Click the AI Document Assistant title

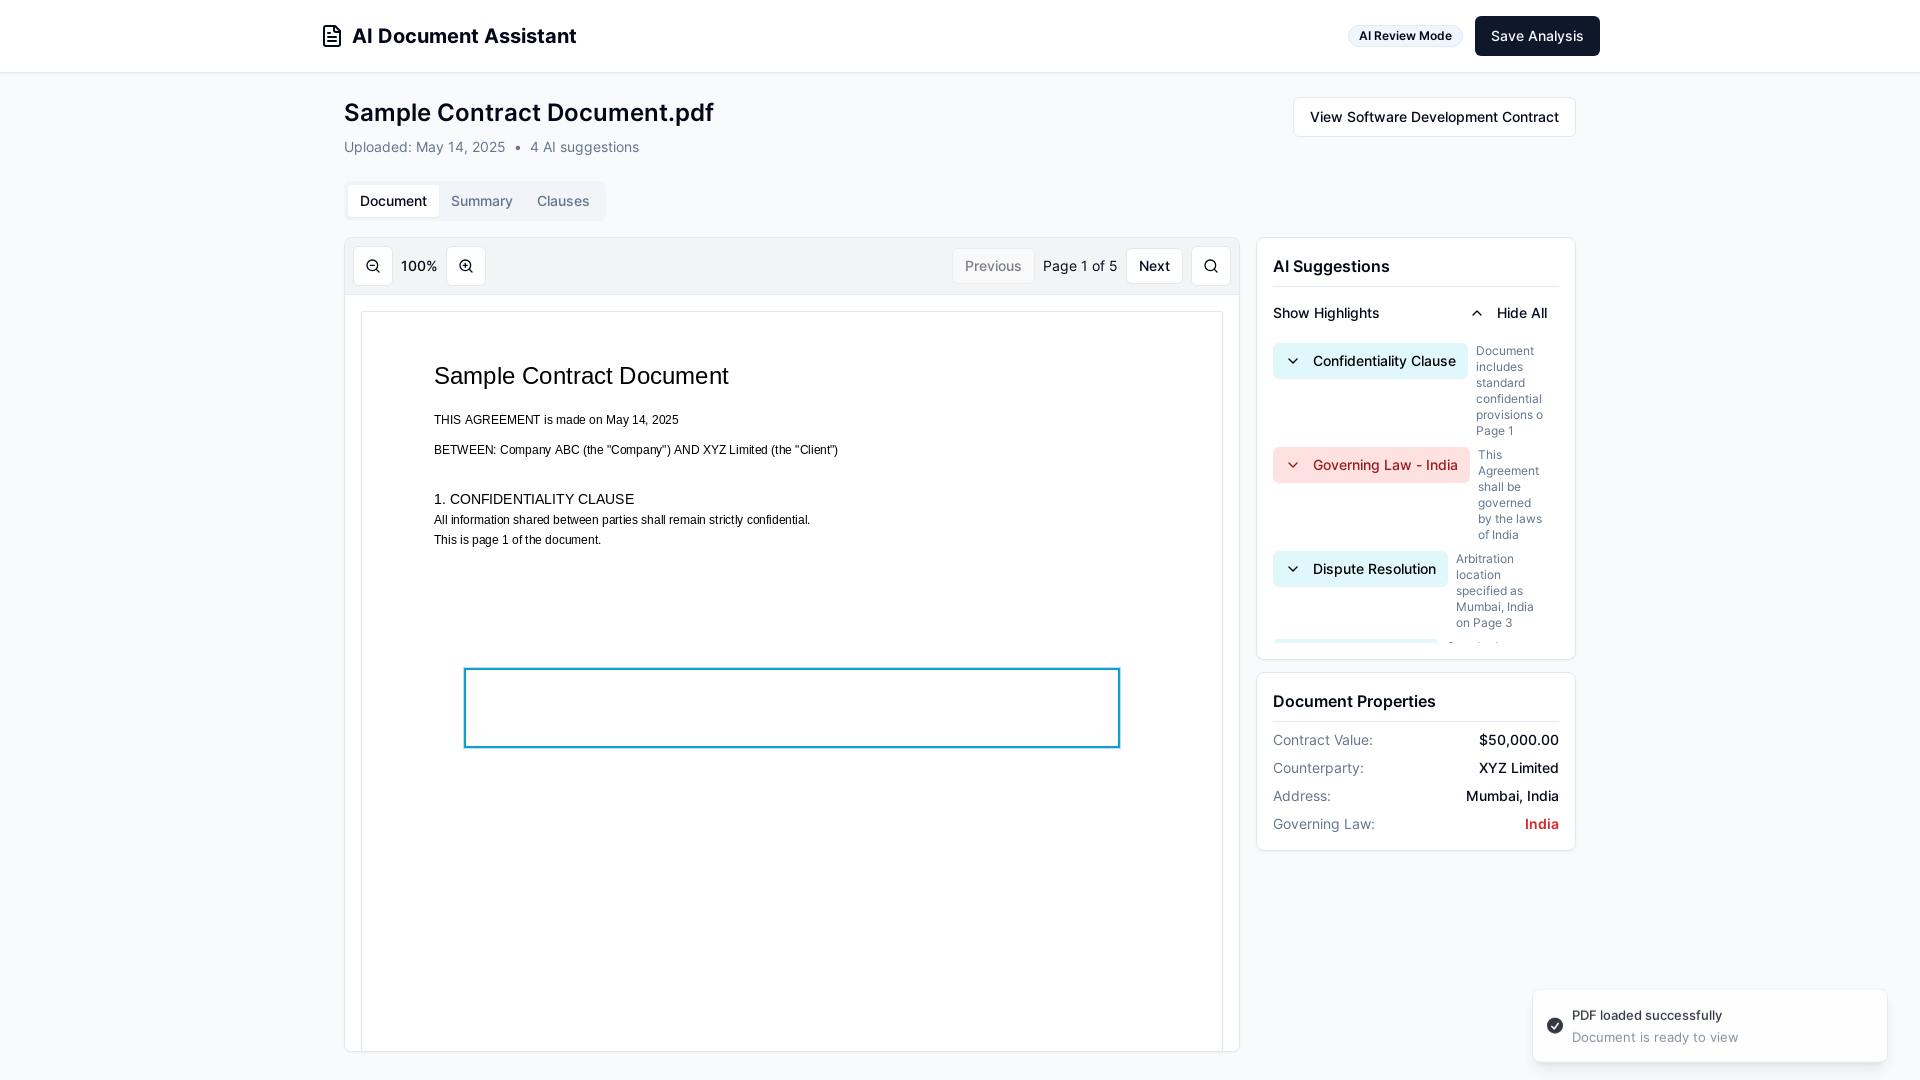(x=464, y=36)
